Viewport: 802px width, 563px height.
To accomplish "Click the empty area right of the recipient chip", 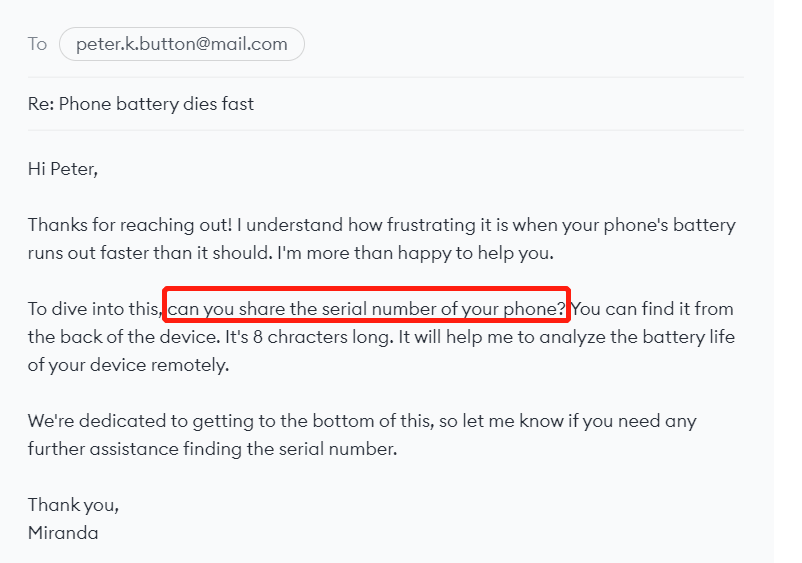I will point(522,44).
